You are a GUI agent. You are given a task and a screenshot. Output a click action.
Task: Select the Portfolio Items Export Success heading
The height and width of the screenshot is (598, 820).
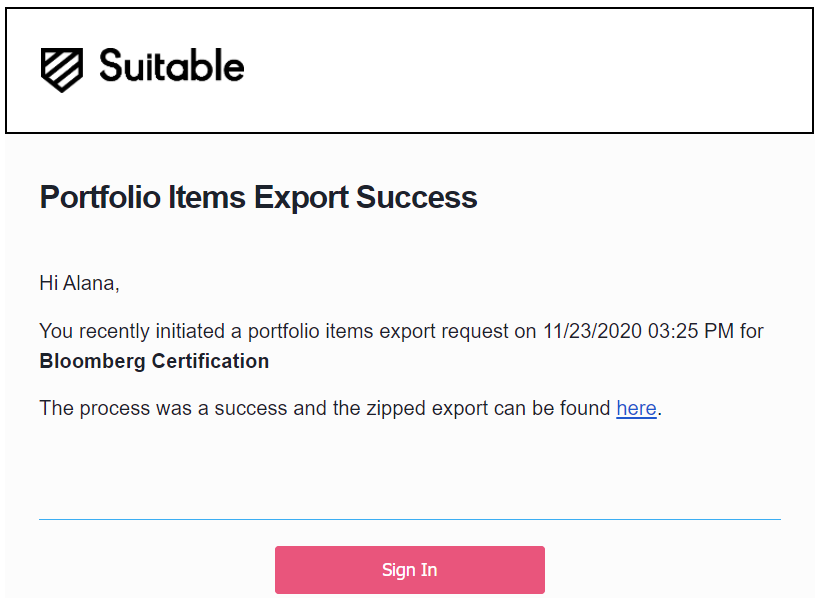pyautogui.click(x=258, y=198)
